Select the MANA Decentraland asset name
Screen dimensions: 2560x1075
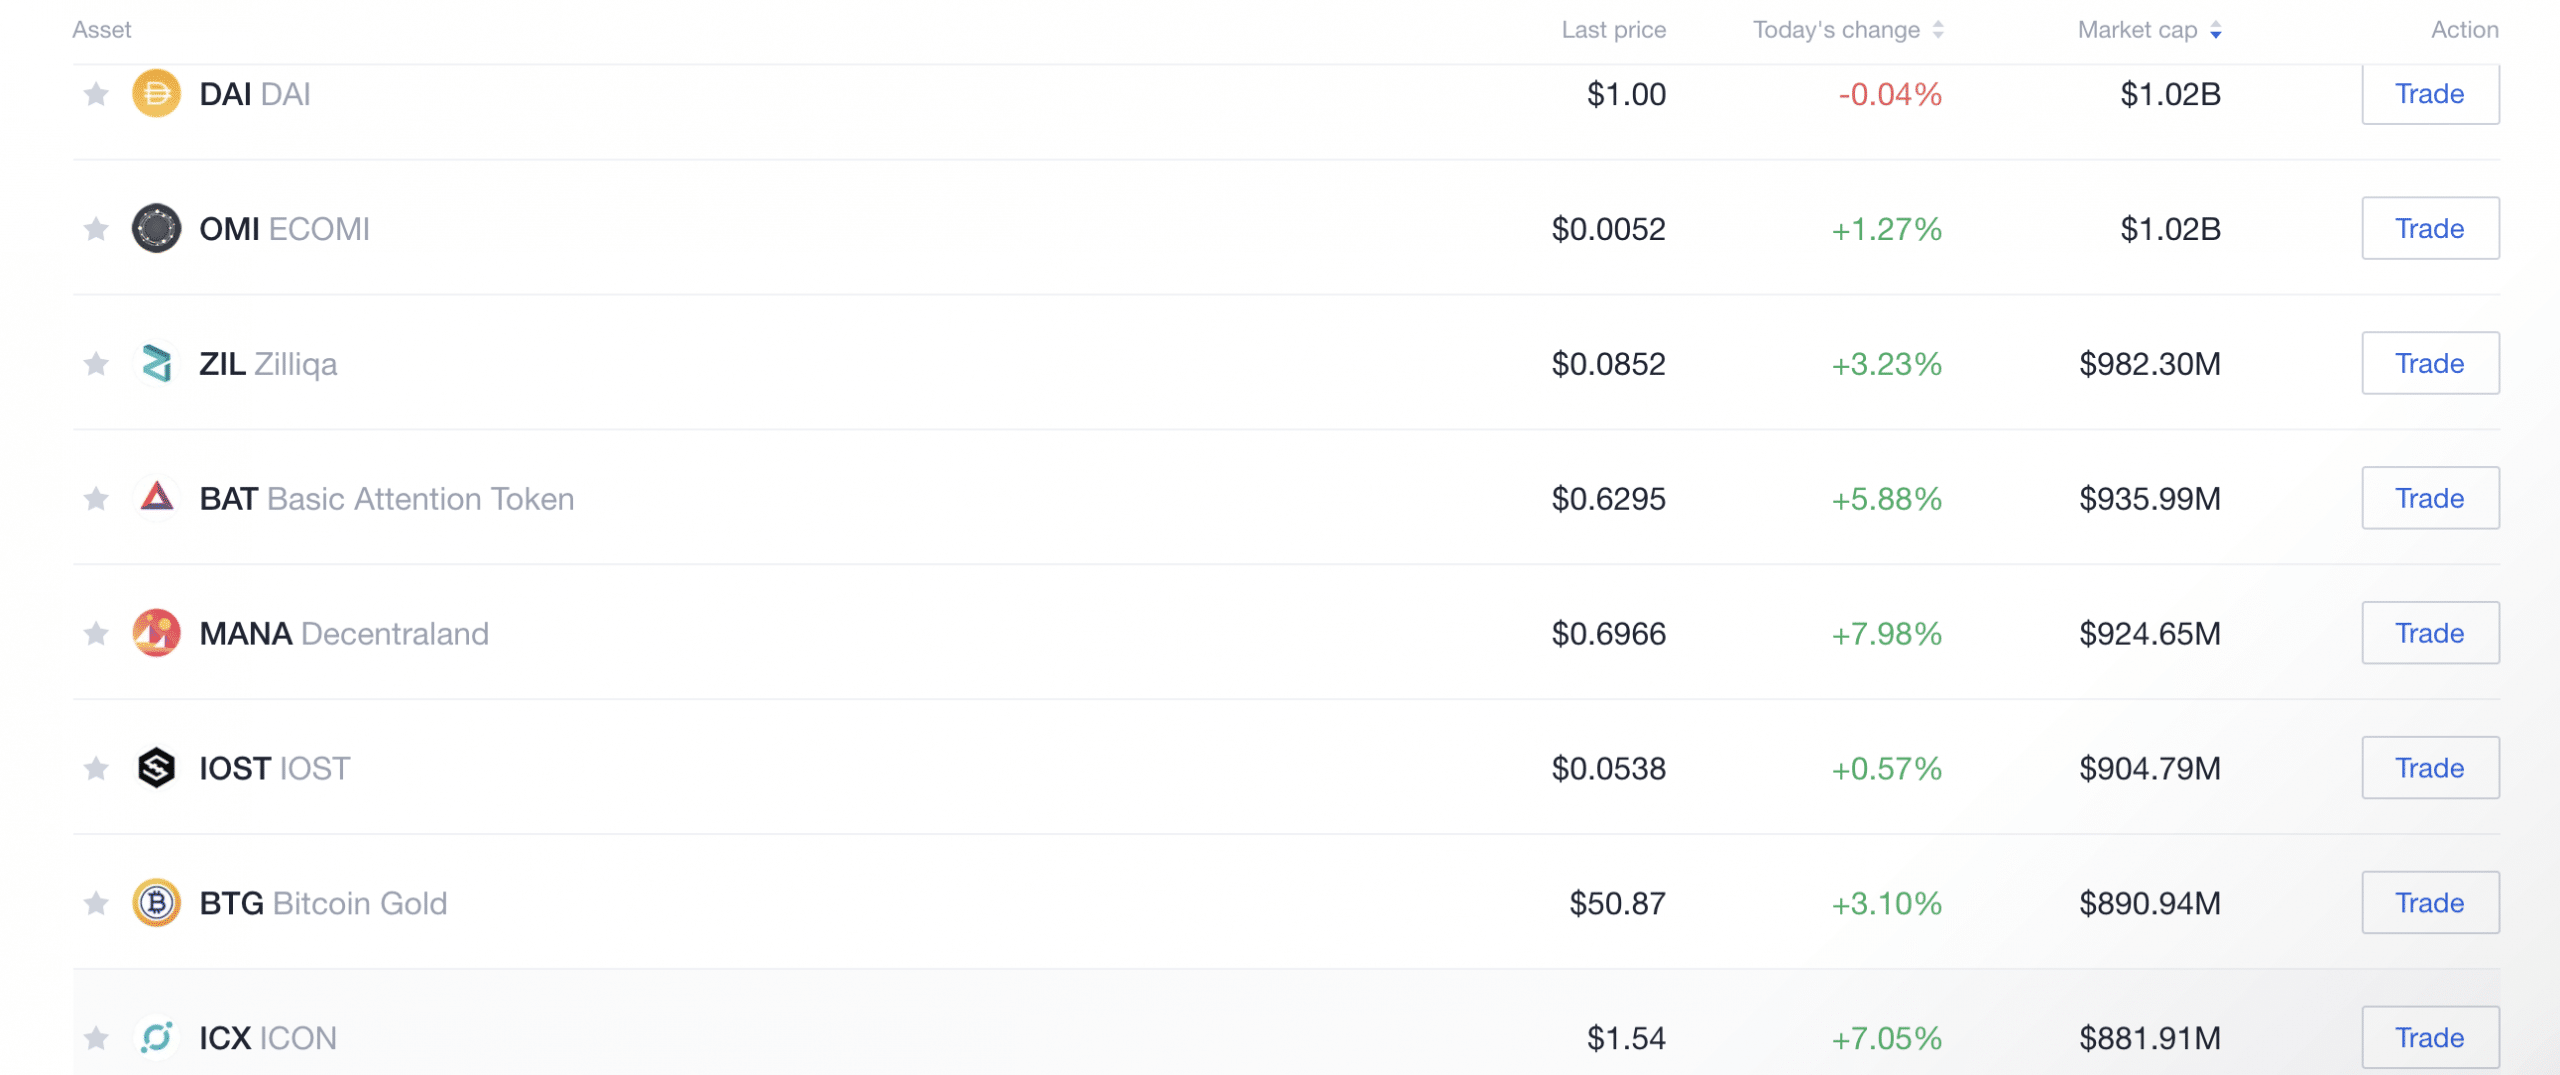pos(344,633)
